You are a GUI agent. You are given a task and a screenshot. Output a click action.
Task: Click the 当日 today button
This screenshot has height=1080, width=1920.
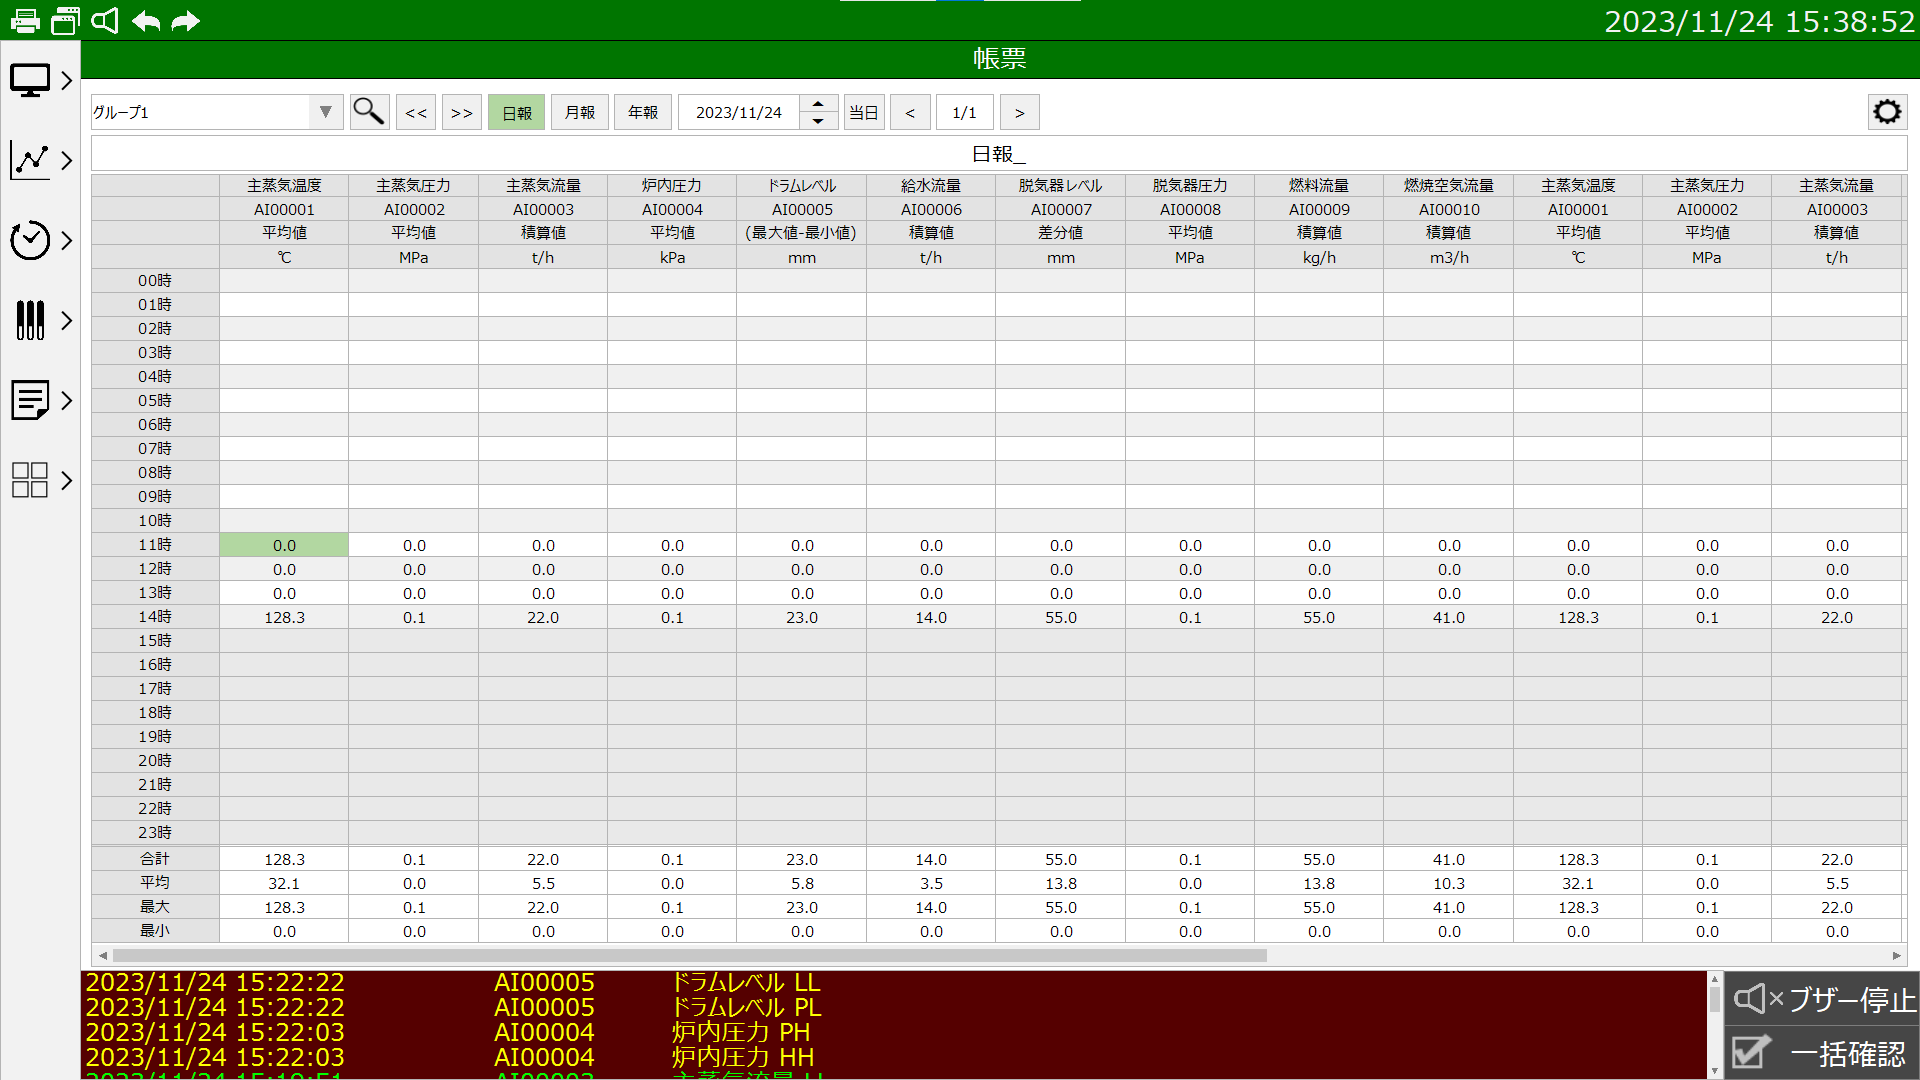pos(864,112)
